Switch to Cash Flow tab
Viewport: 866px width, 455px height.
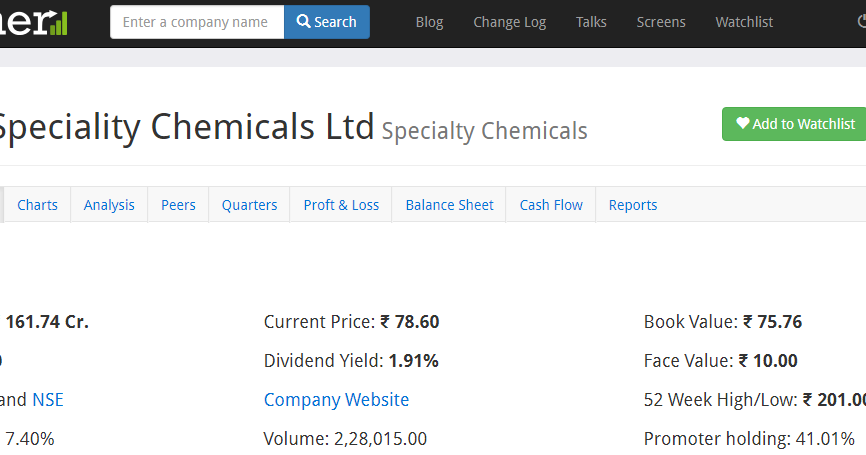[x=551, y=205]
